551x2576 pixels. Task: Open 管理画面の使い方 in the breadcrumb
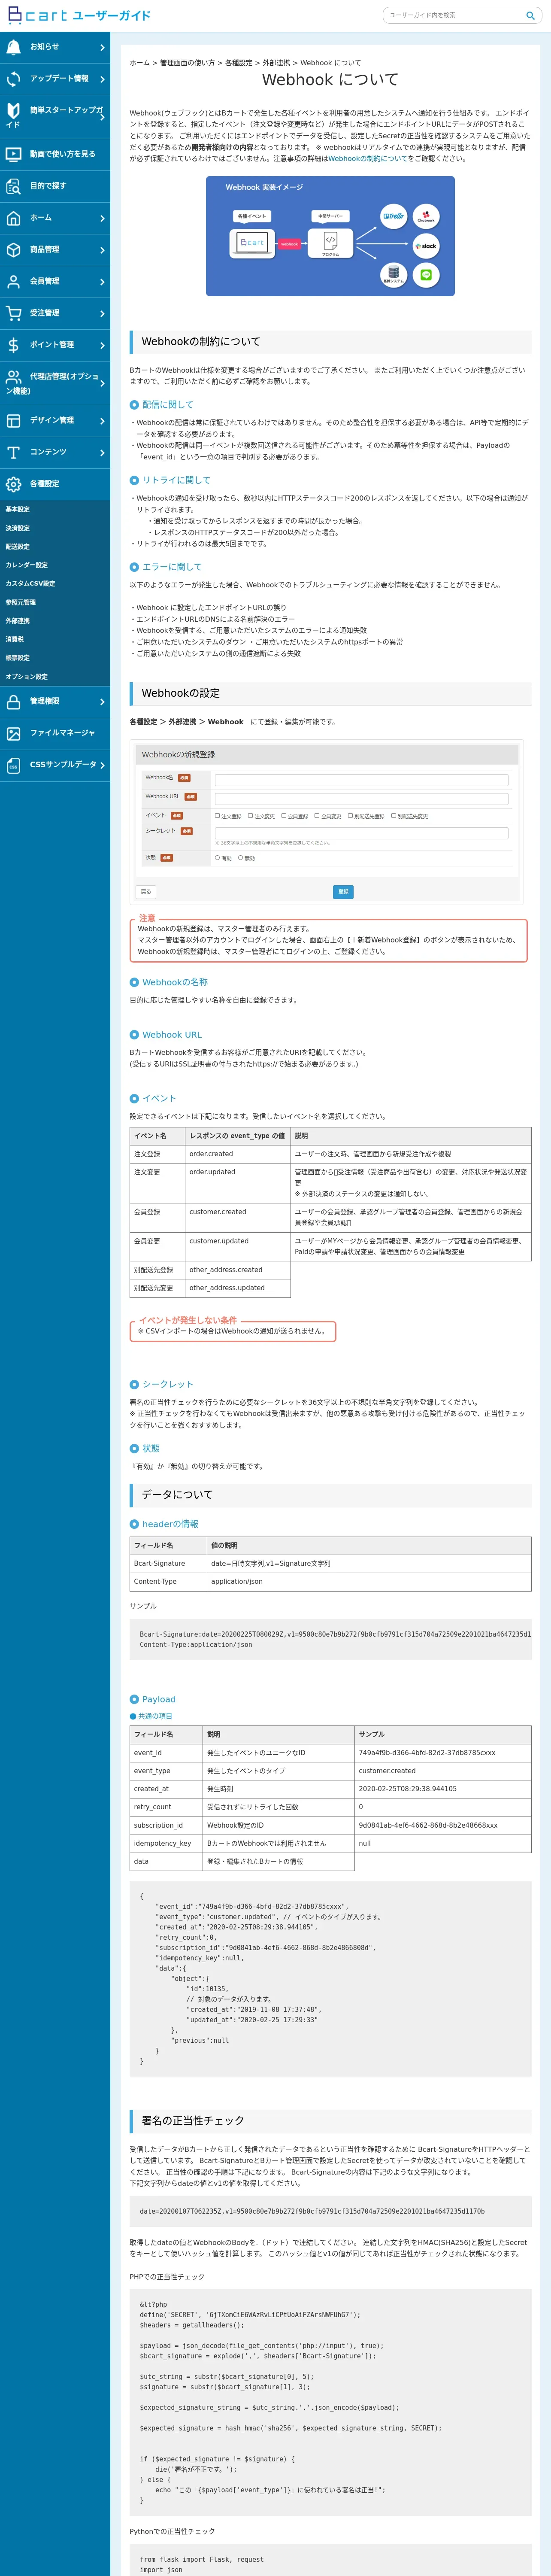click(187, 63)
